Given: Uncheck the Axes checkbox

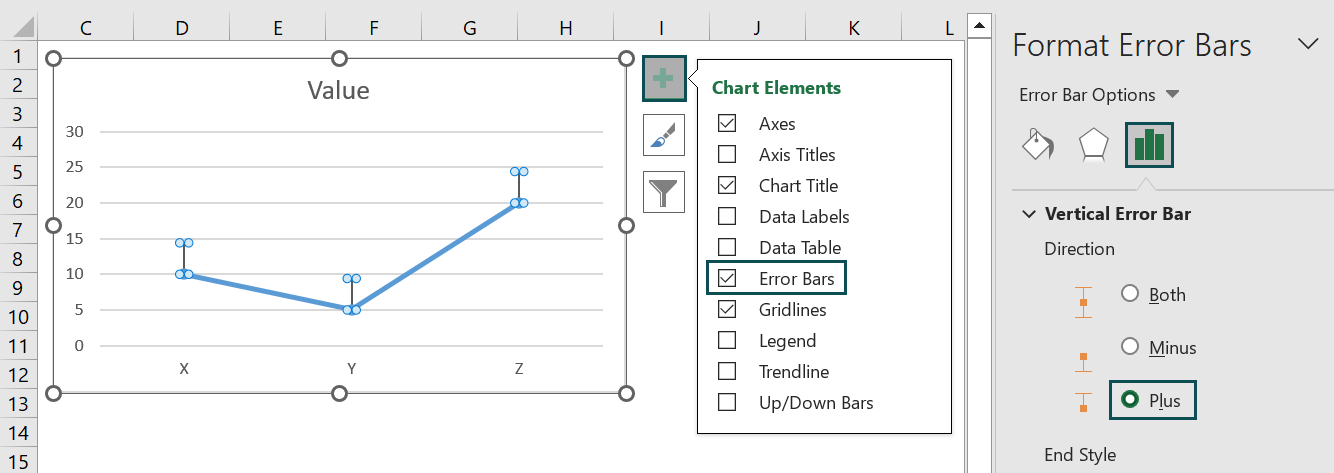Looking at the screenshot, I should pyautogui.click(x=727, y=123).
